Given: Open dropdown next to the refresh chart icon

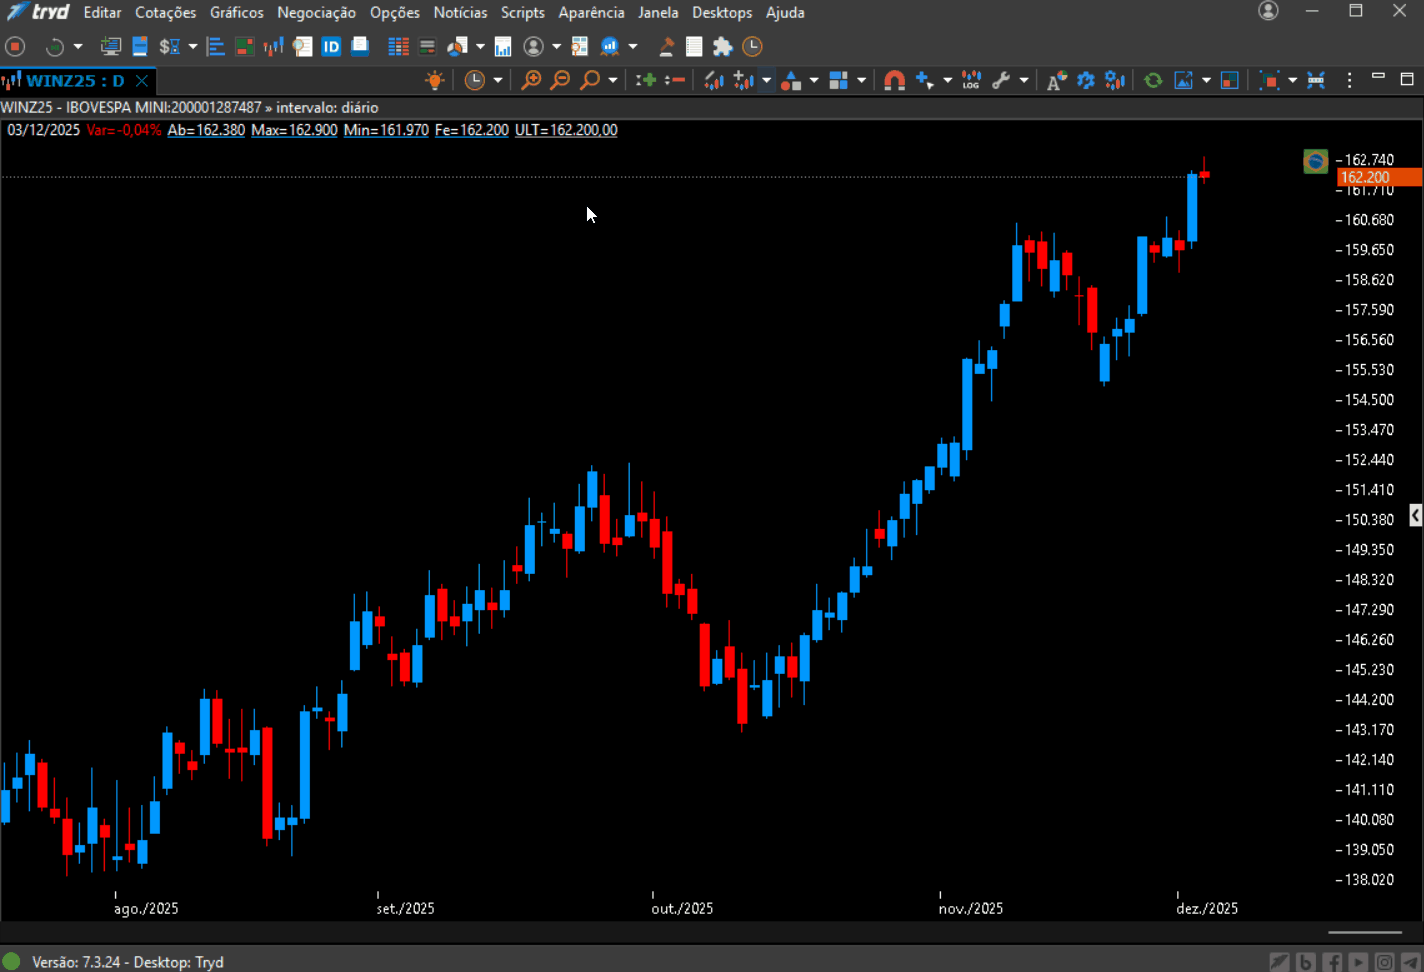Looking at the screenshot, I should [78, 46].
